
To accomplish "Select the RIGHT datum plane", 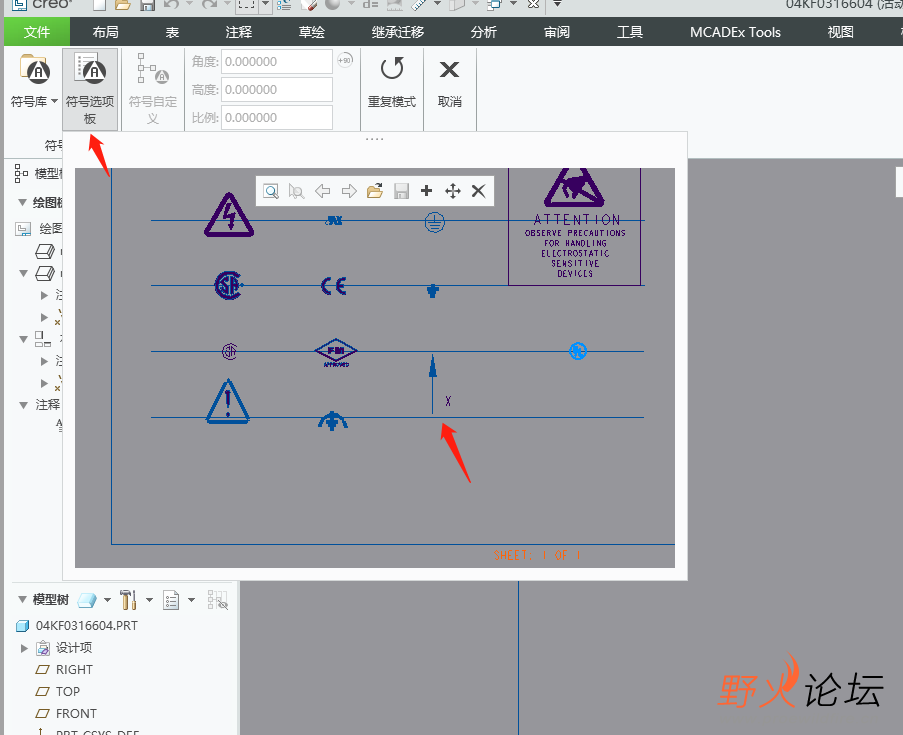I will (x=74, y=669).
